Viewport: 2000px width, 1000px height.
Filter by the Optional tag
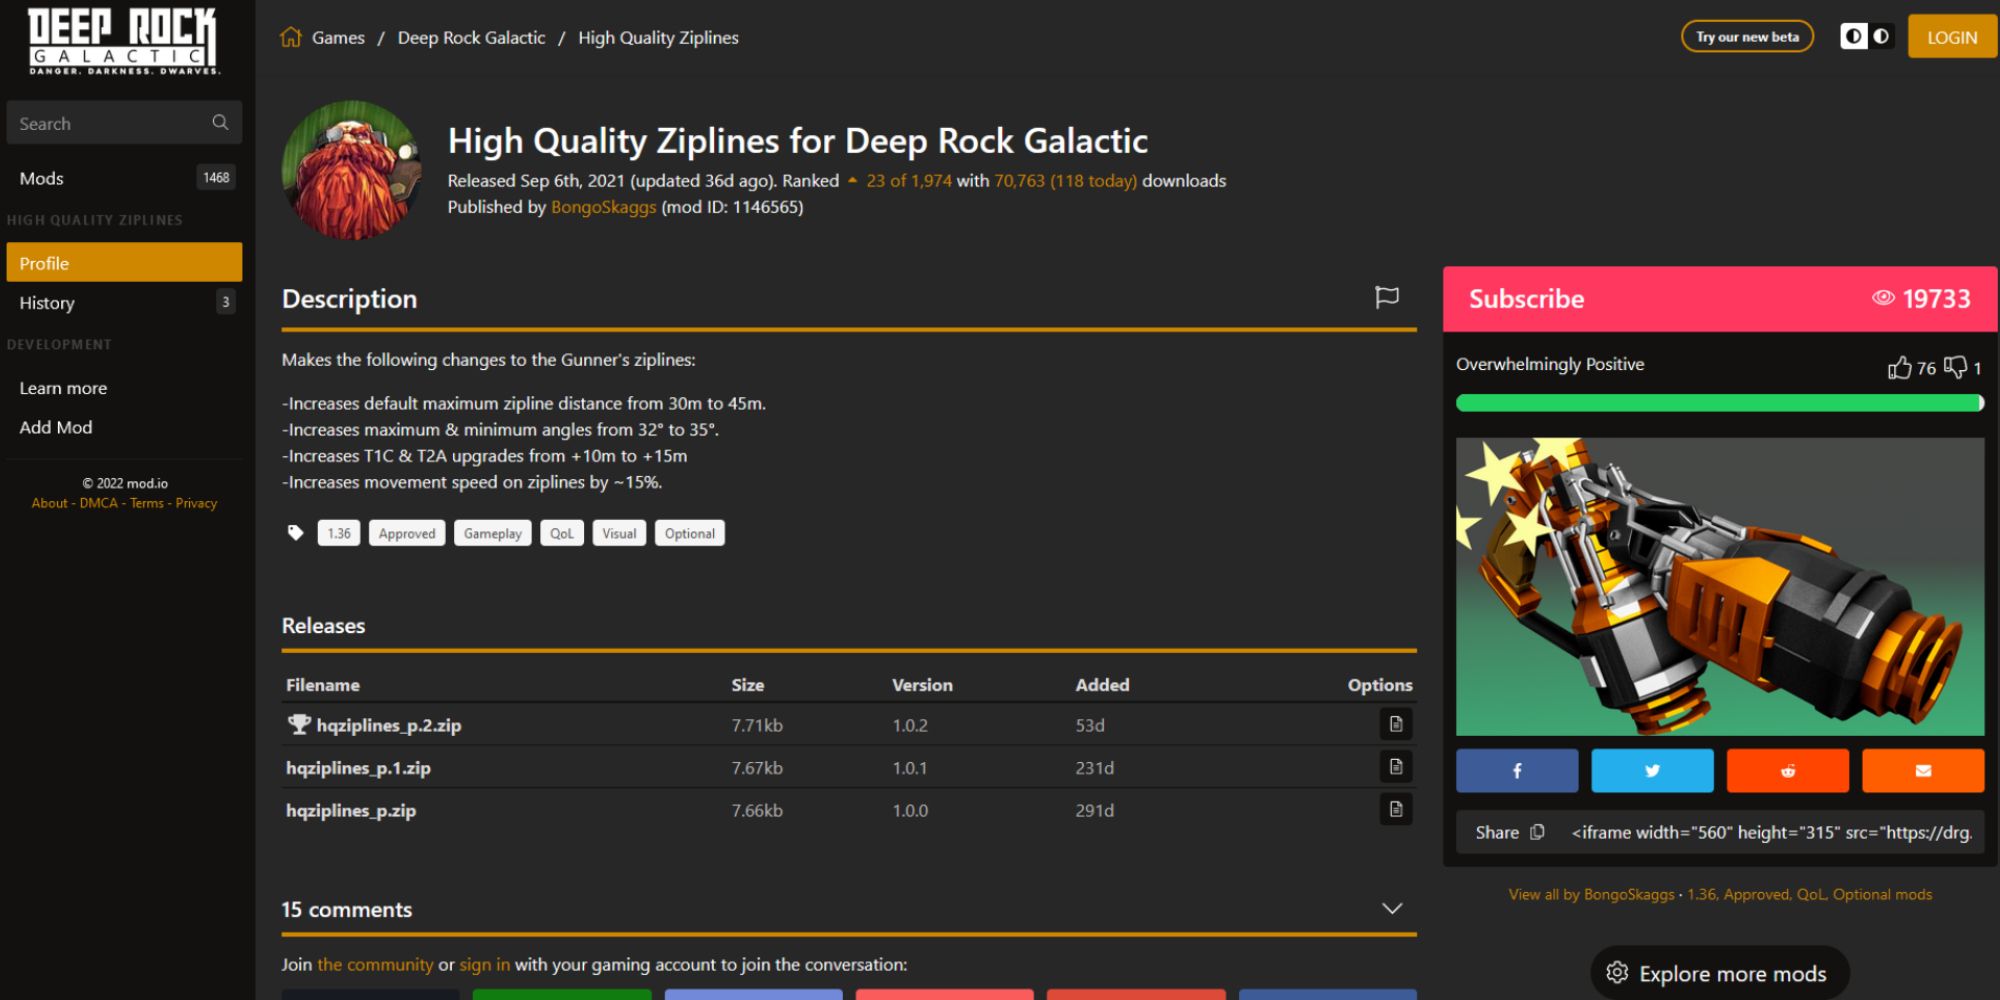pos(690,533)
